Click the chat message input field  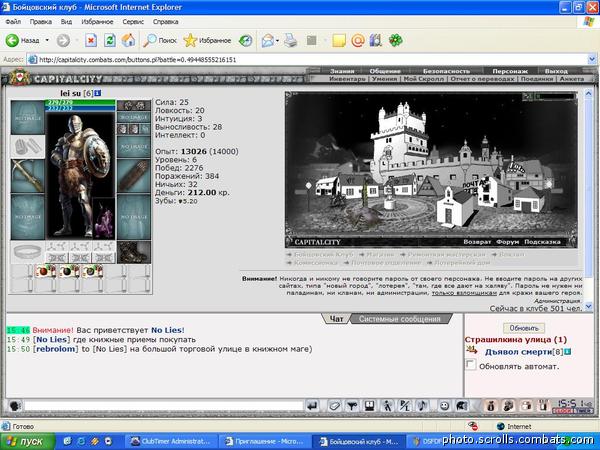point(163,406)
